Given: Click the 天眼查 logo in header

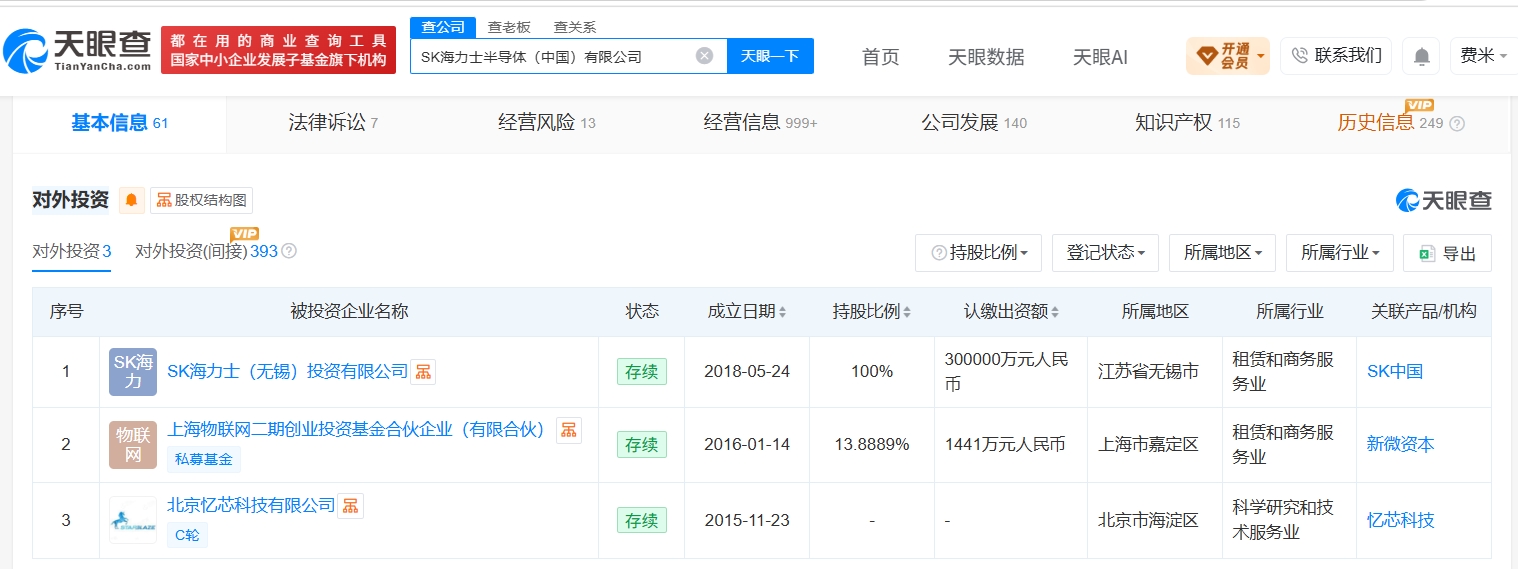Looking at the screenshot, I should tap(77, 50).
